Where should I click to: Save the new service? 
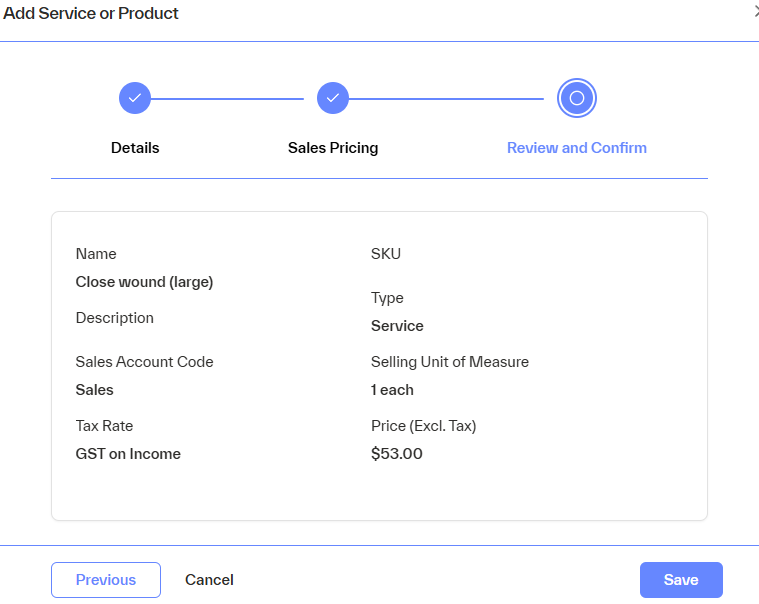[681, 580]
